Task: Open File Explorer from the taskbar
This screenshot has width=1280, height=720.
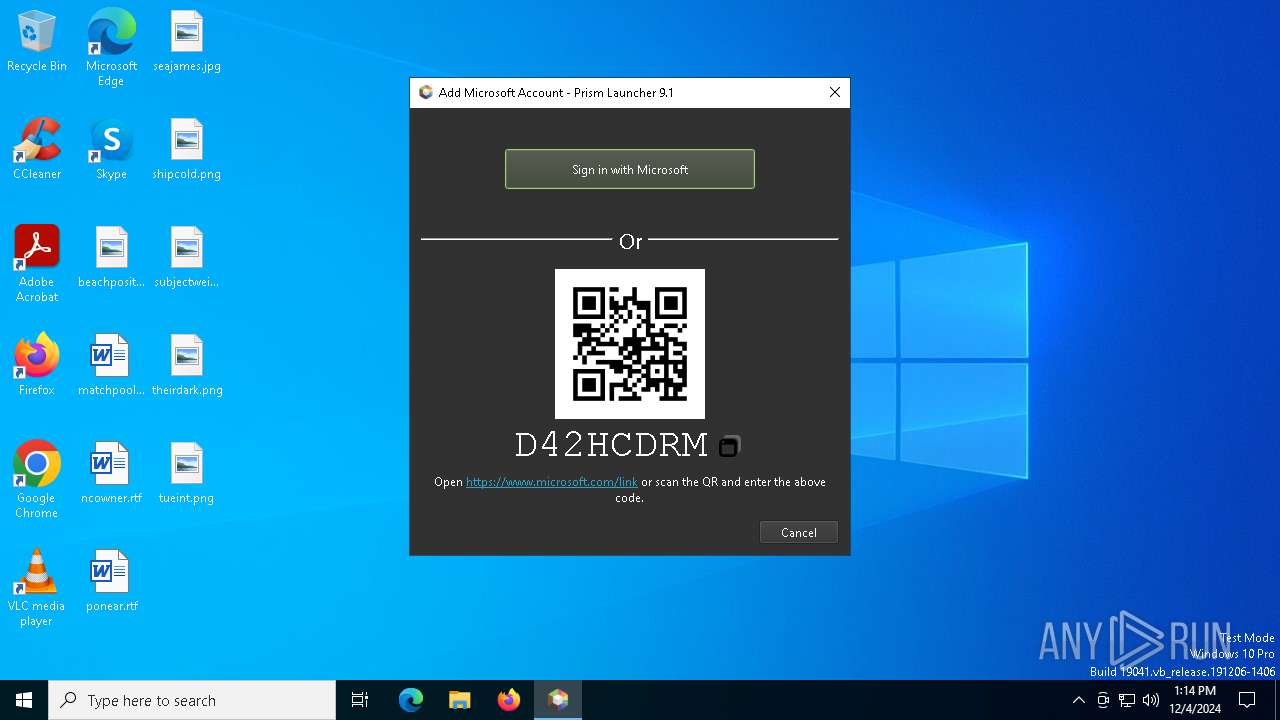Action: click(460, 700)
